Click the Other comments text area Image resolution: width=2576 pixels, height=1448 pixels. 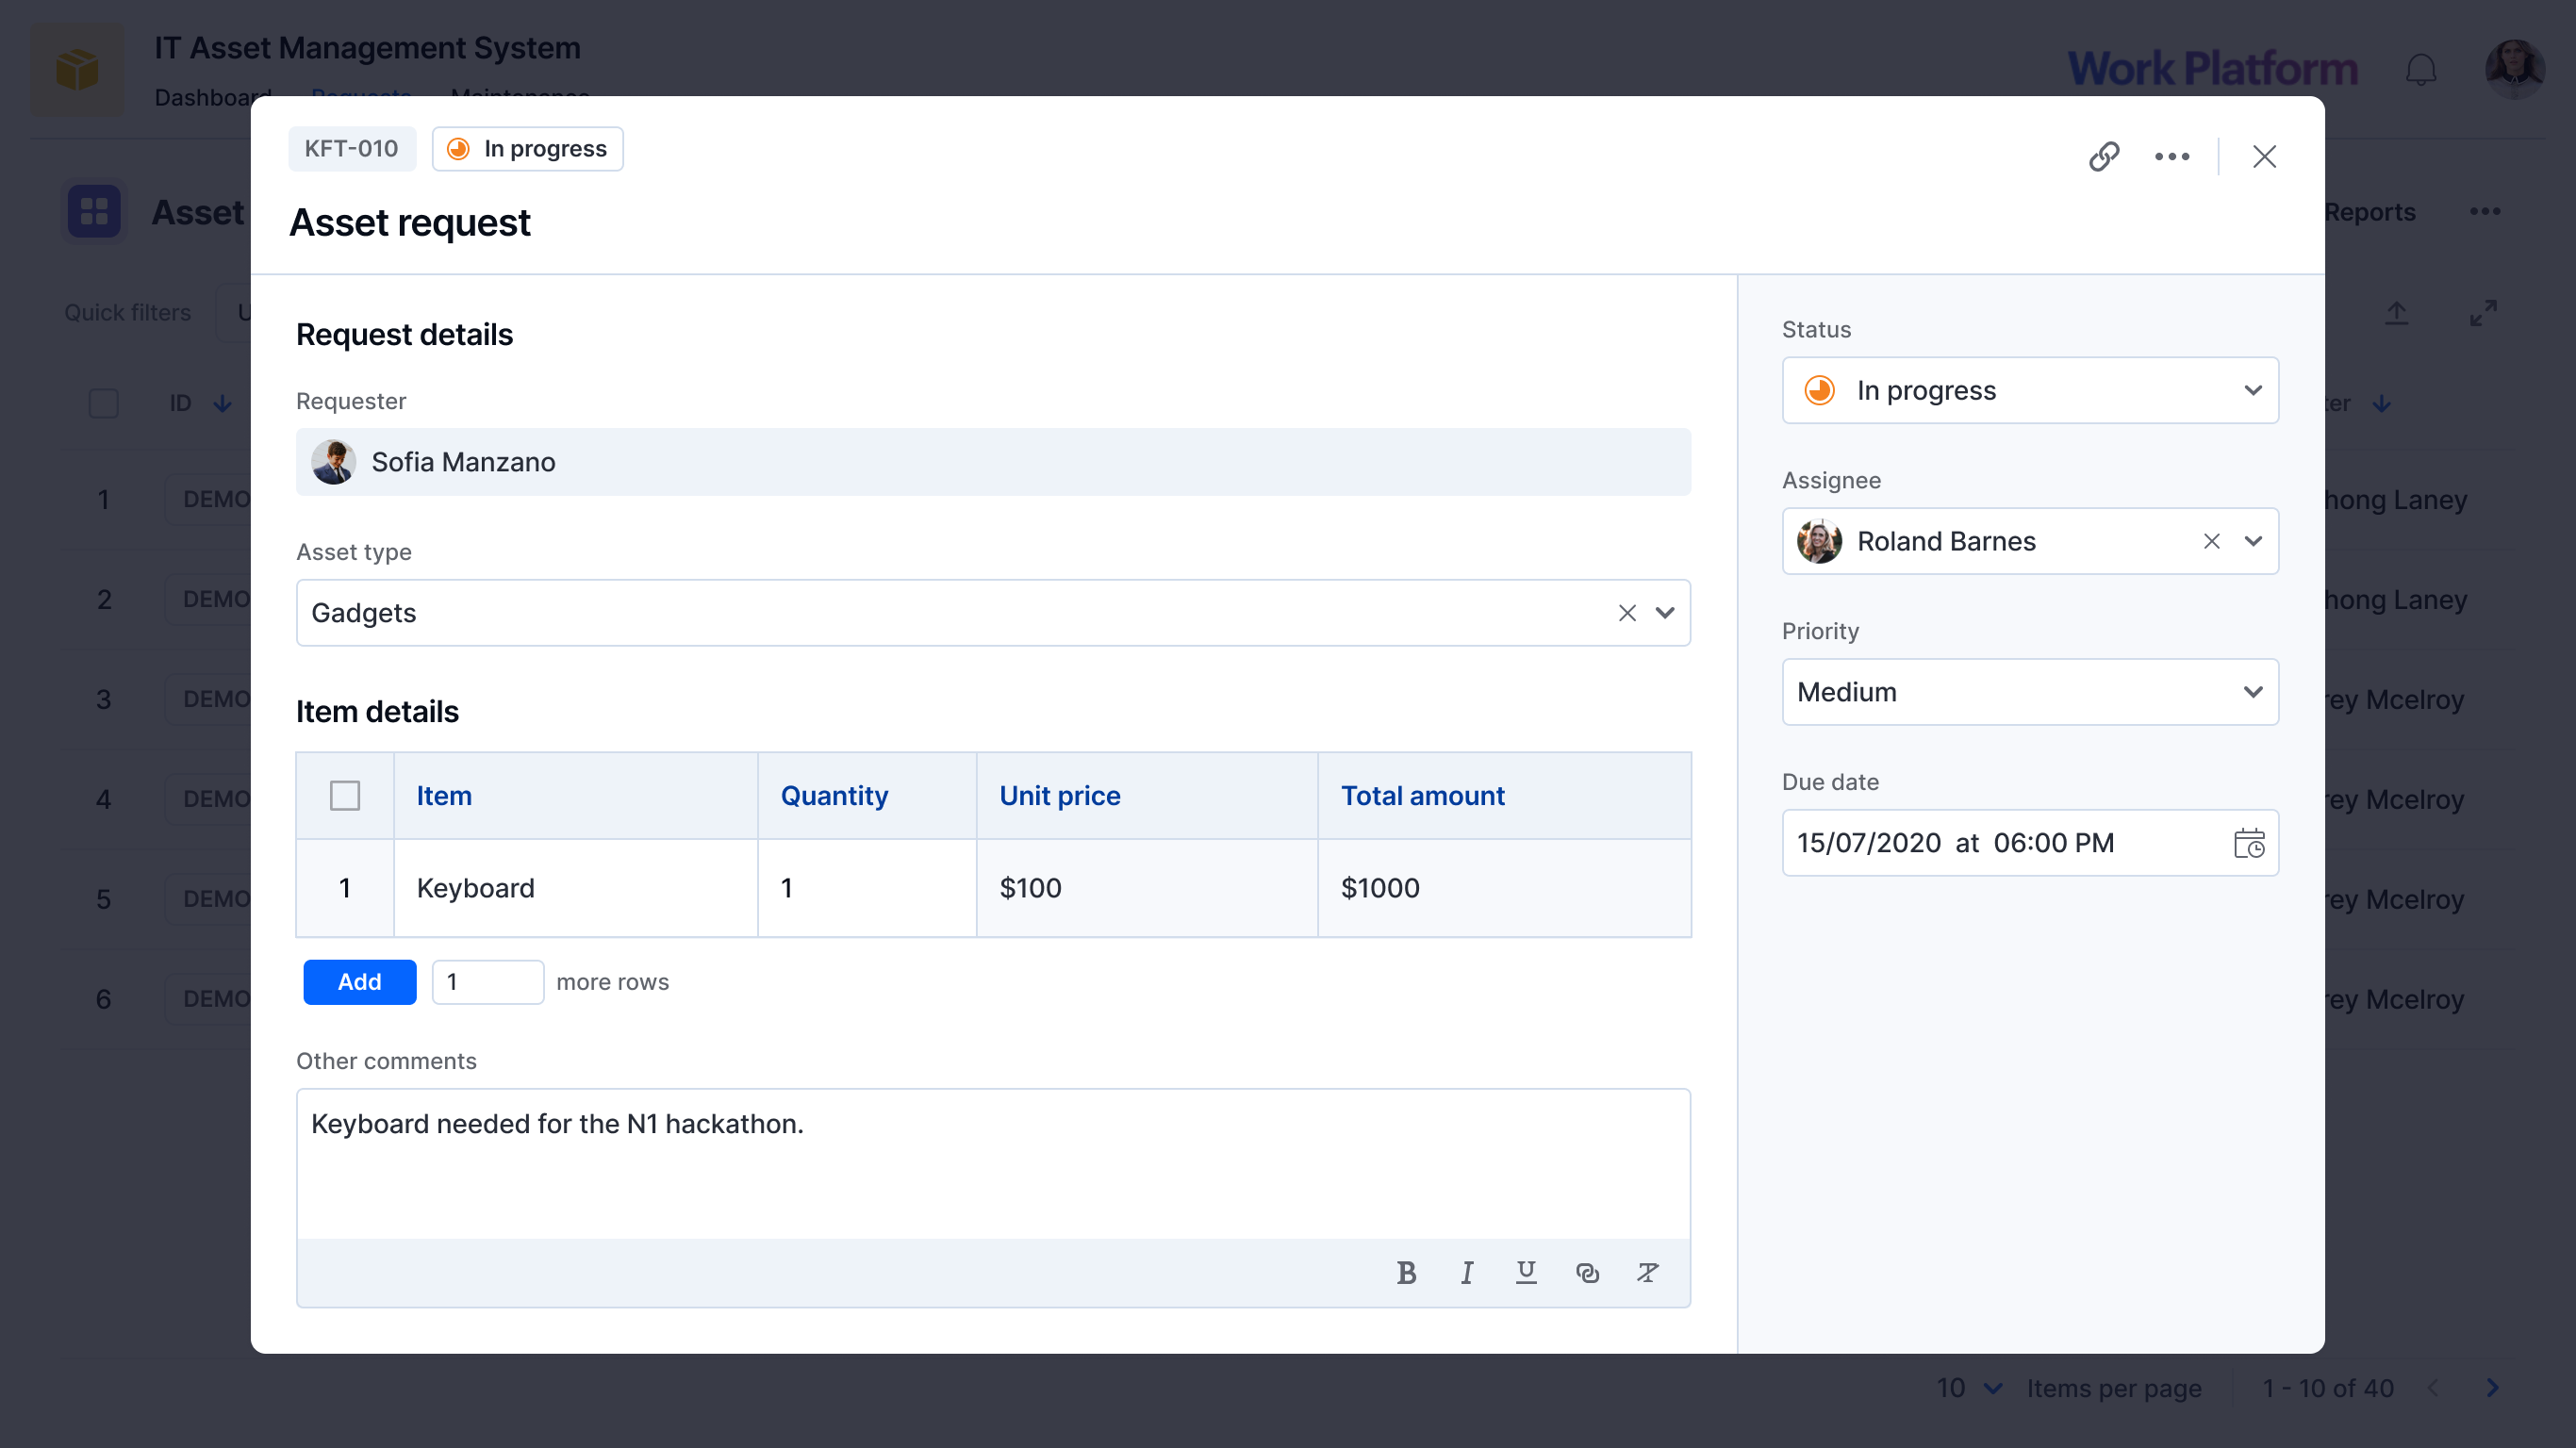pyautogui.click(x=993, y=1165)
